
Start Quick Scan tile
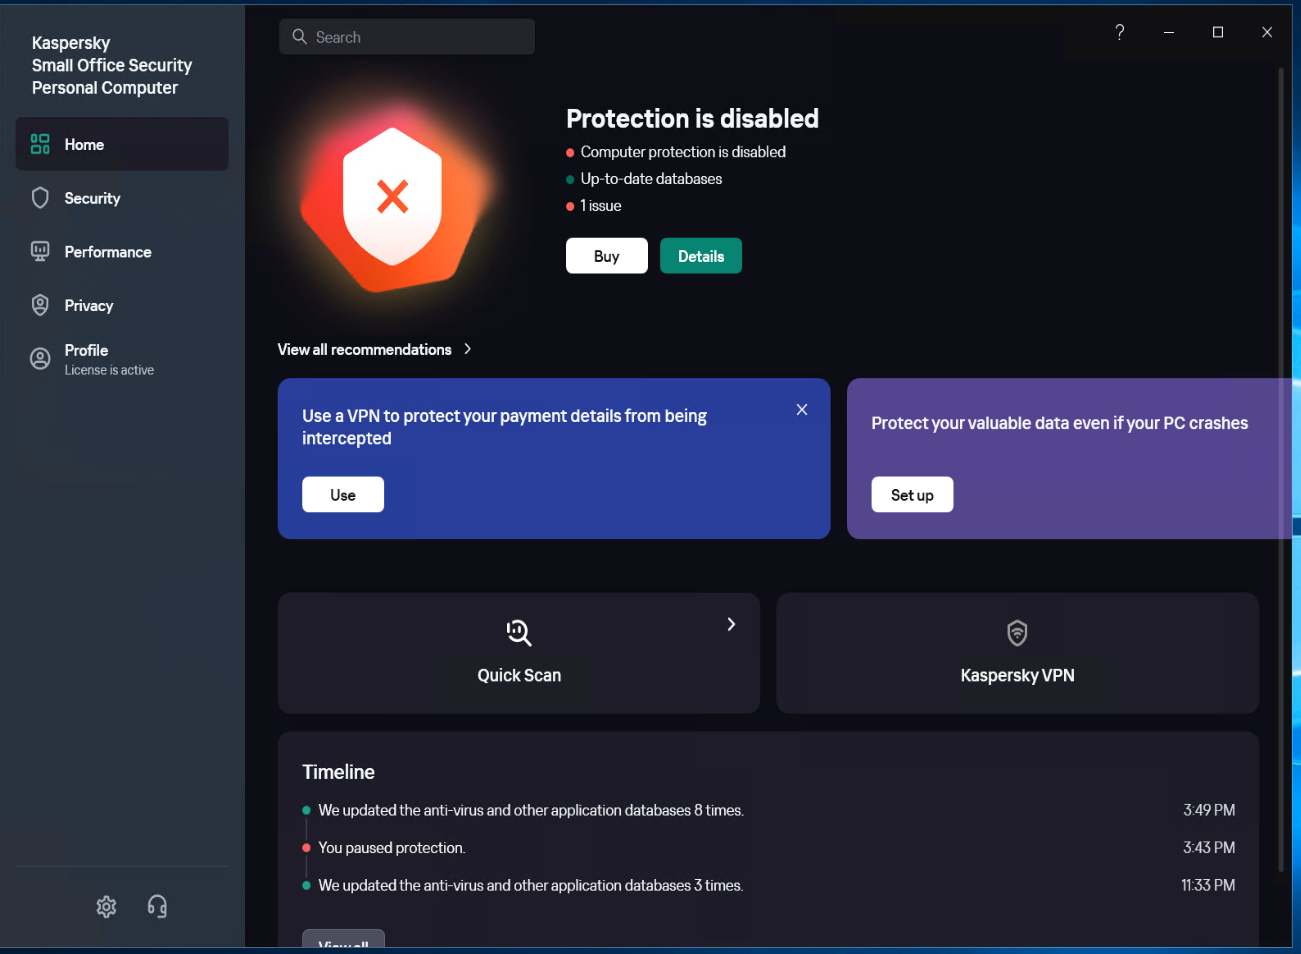[x=519, y=653]
